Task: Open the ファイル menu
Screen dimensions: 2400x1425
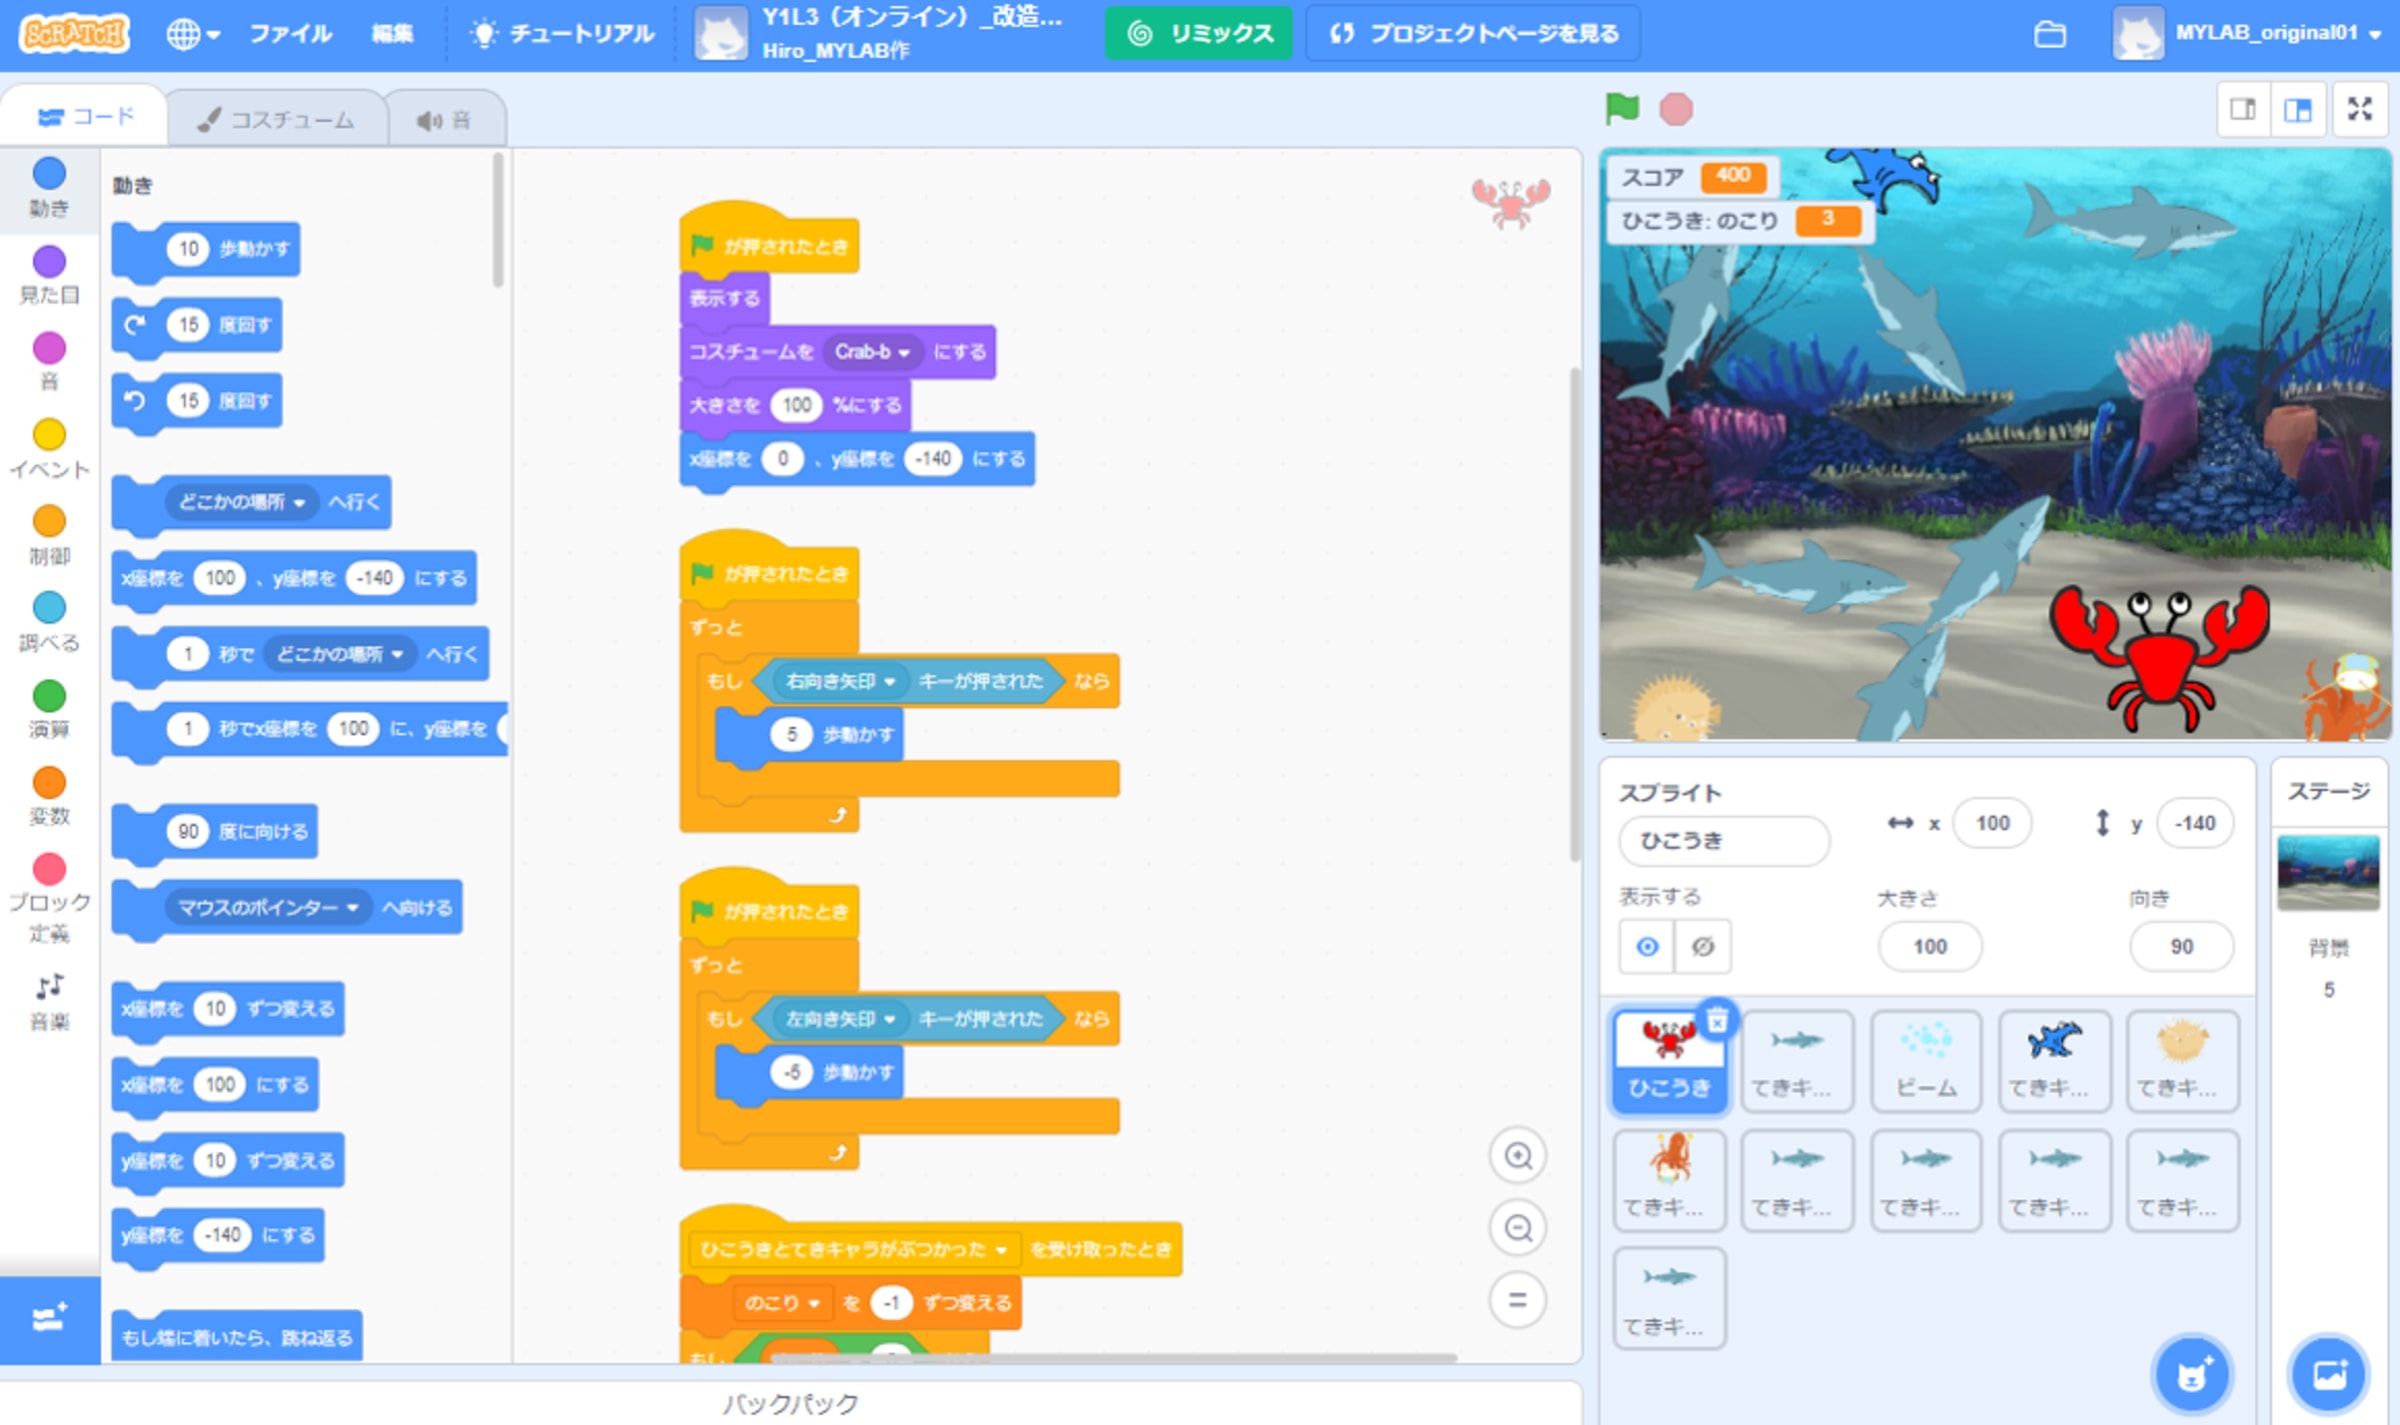Action: 290,34
